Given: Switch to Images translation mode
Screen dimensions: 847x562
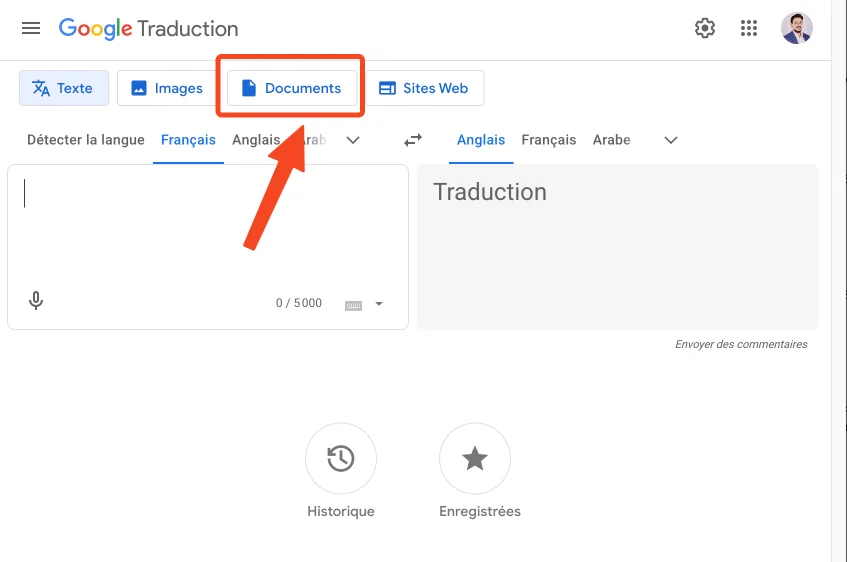Looking at the screenshot, I should [166, 88].
